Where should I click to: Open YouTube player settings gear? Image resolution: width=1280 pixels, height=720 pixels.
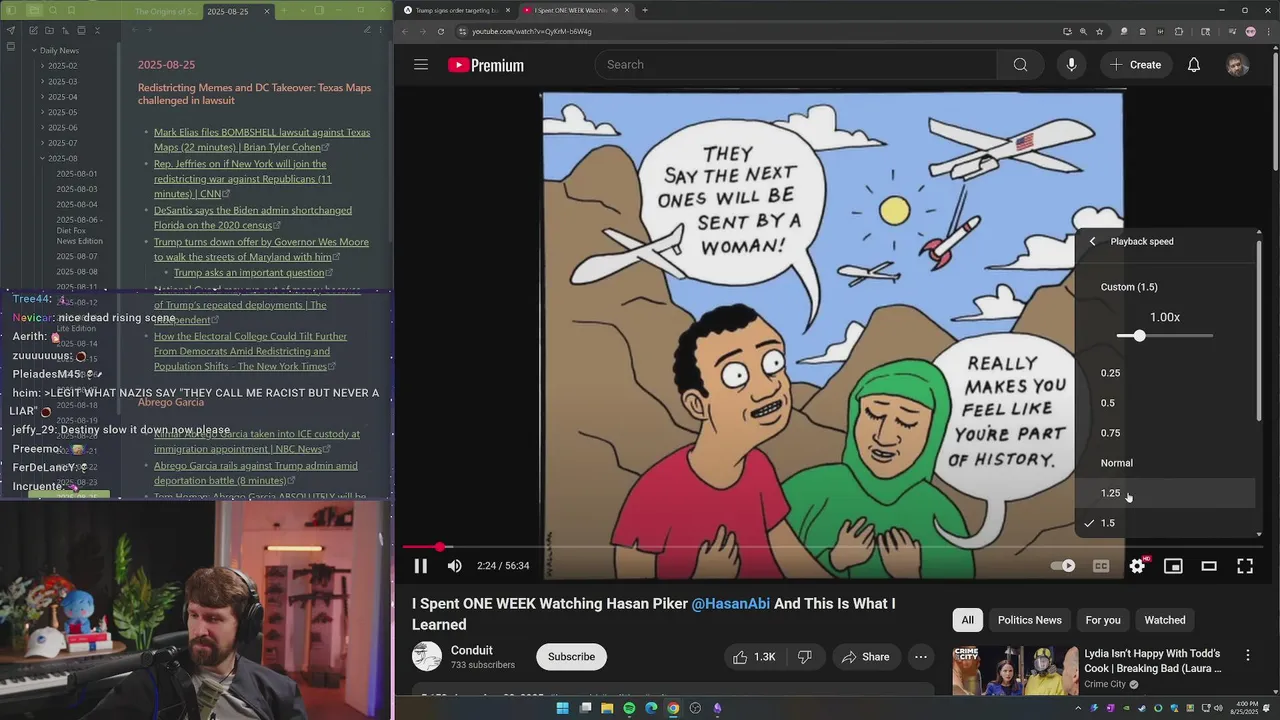pyautogui.click(x=1137, y=566)
